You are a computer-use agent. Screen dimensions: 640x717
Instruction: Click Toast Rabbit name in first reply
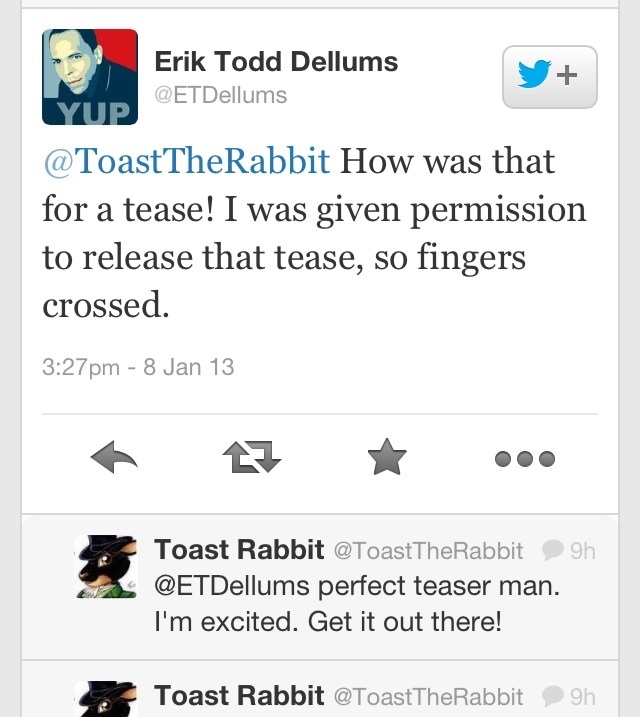[x=239, y=550]
